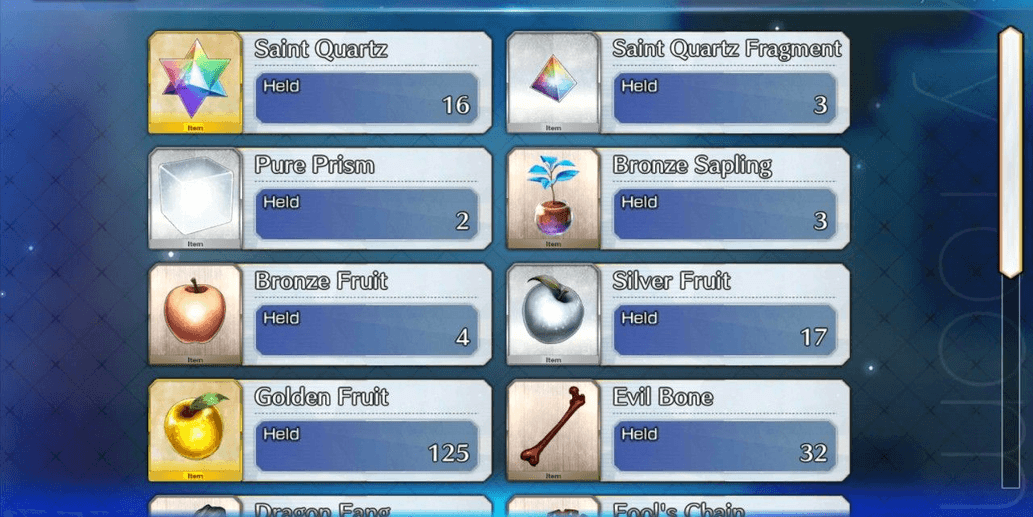
Task: Tap the Bronze Fruit held count bar
Action: pos(367,329)
